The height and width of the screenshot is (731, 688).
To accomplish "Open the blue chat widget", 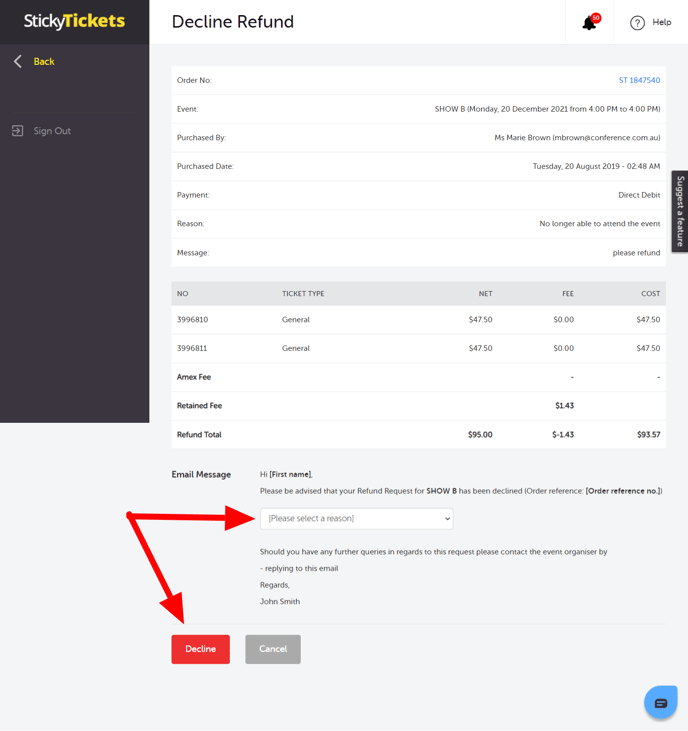I will tap(660, 703).
